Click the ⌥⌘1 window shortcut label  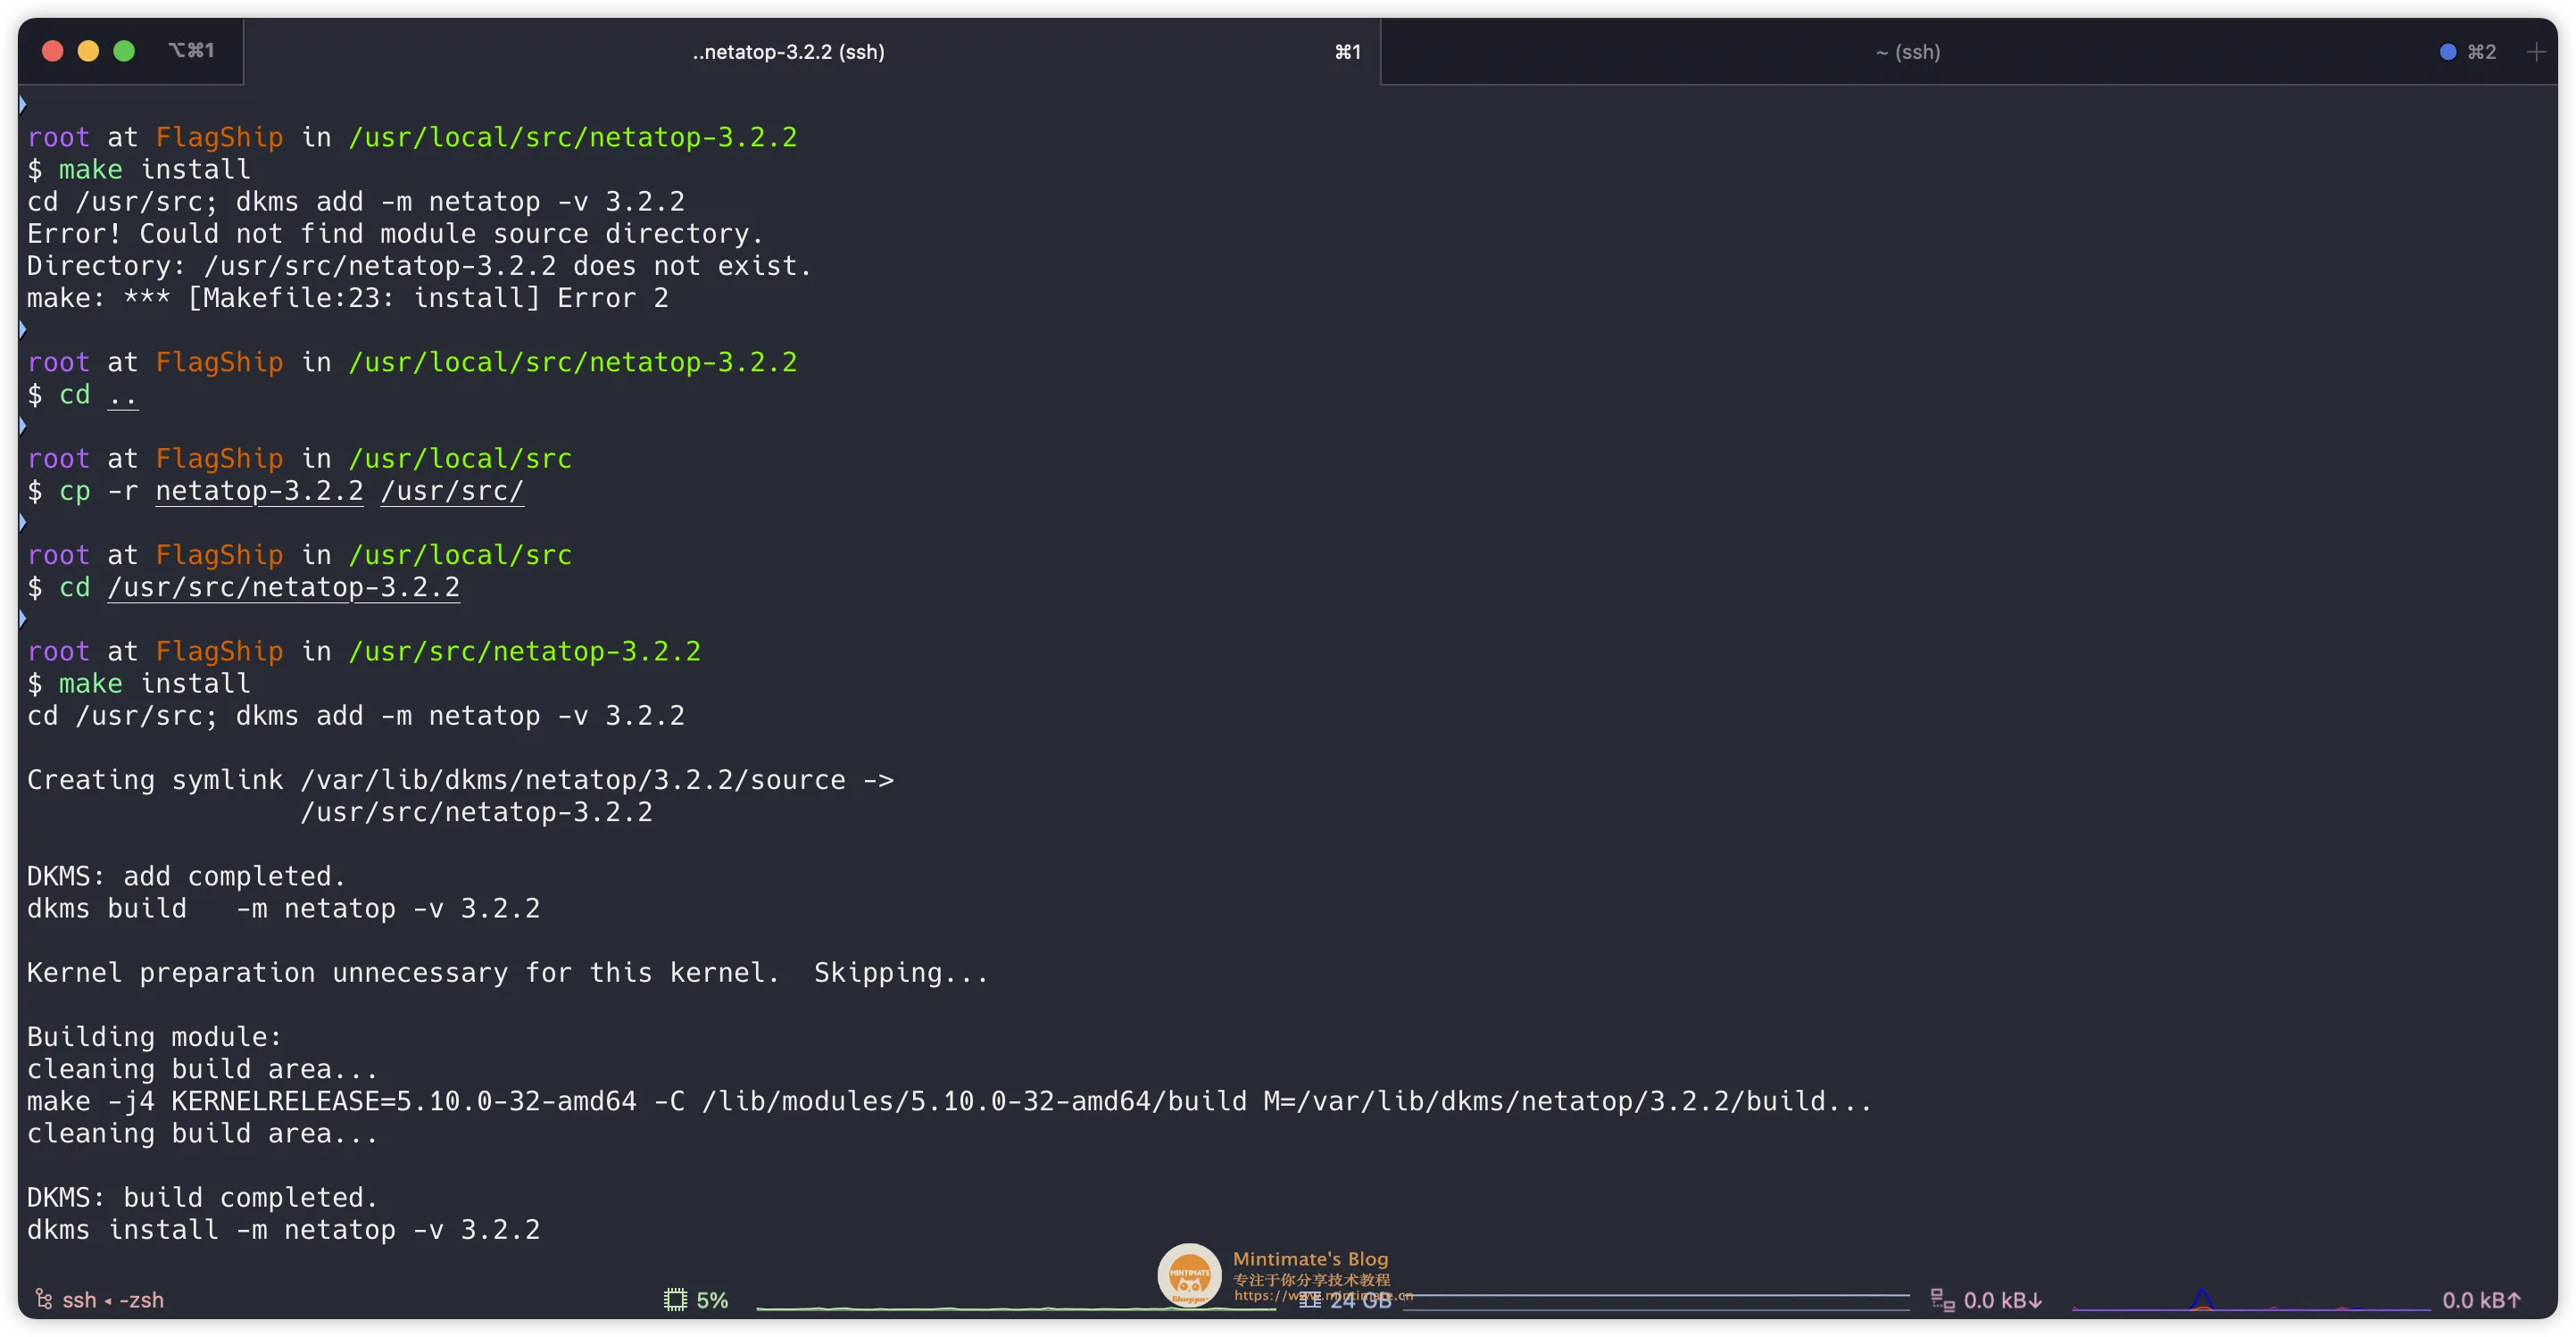pos(191,50)
